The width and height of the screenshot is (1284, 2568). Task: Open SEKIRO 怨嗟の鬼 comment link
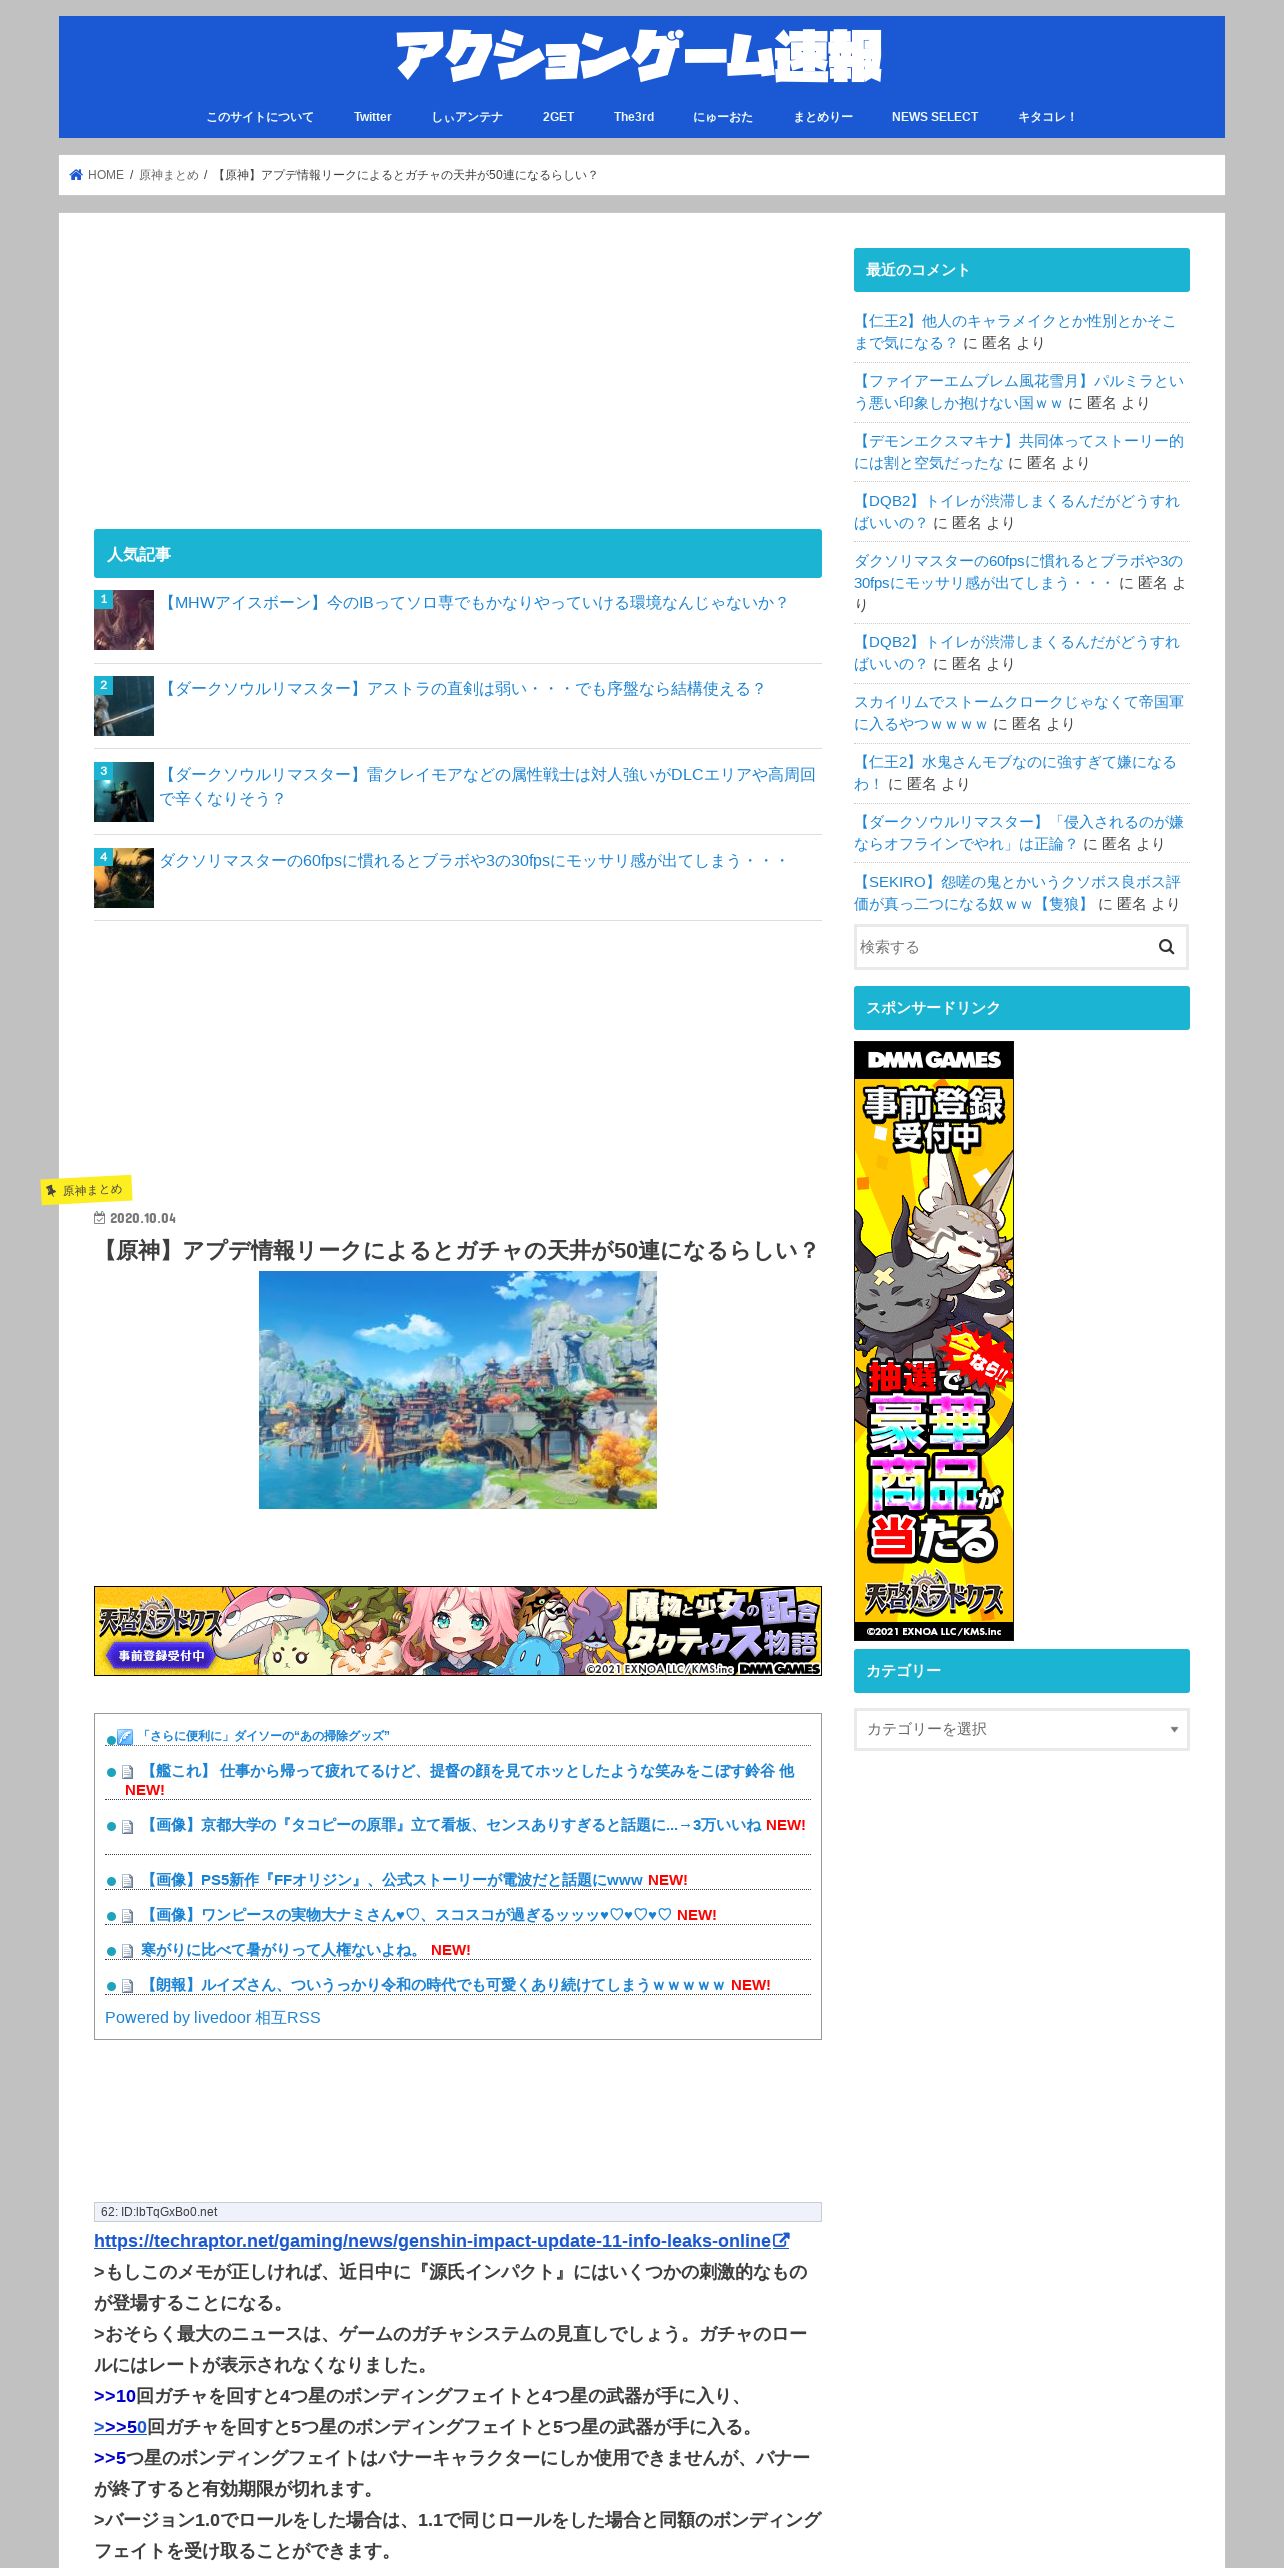[x=1017, y=893]
